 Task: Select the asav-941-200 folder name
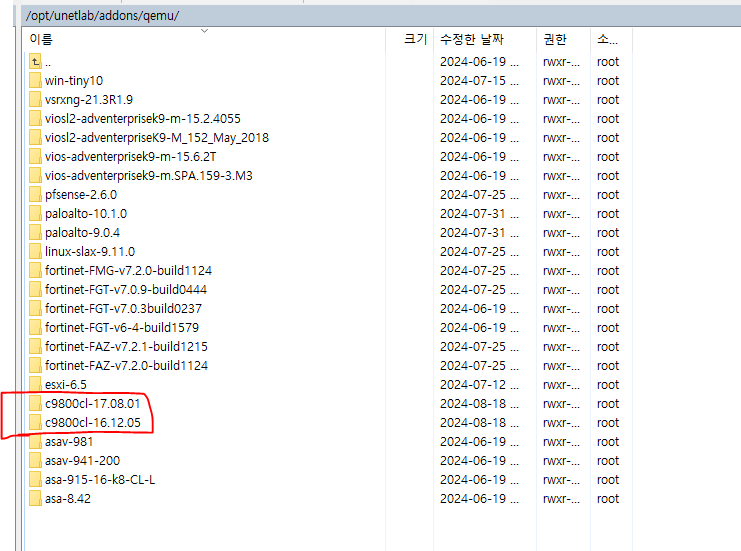coord(82,460)
